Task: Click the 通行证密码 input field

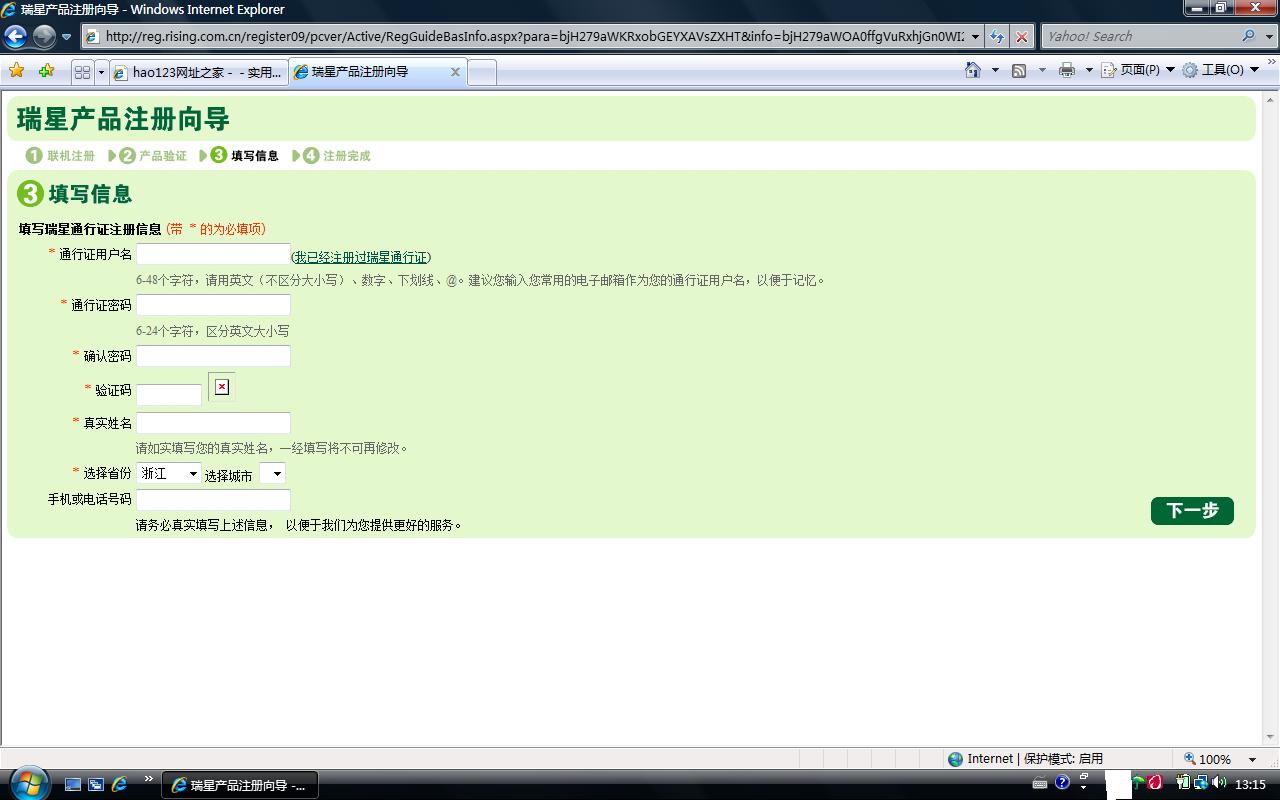Action: (x=213, y=305)
